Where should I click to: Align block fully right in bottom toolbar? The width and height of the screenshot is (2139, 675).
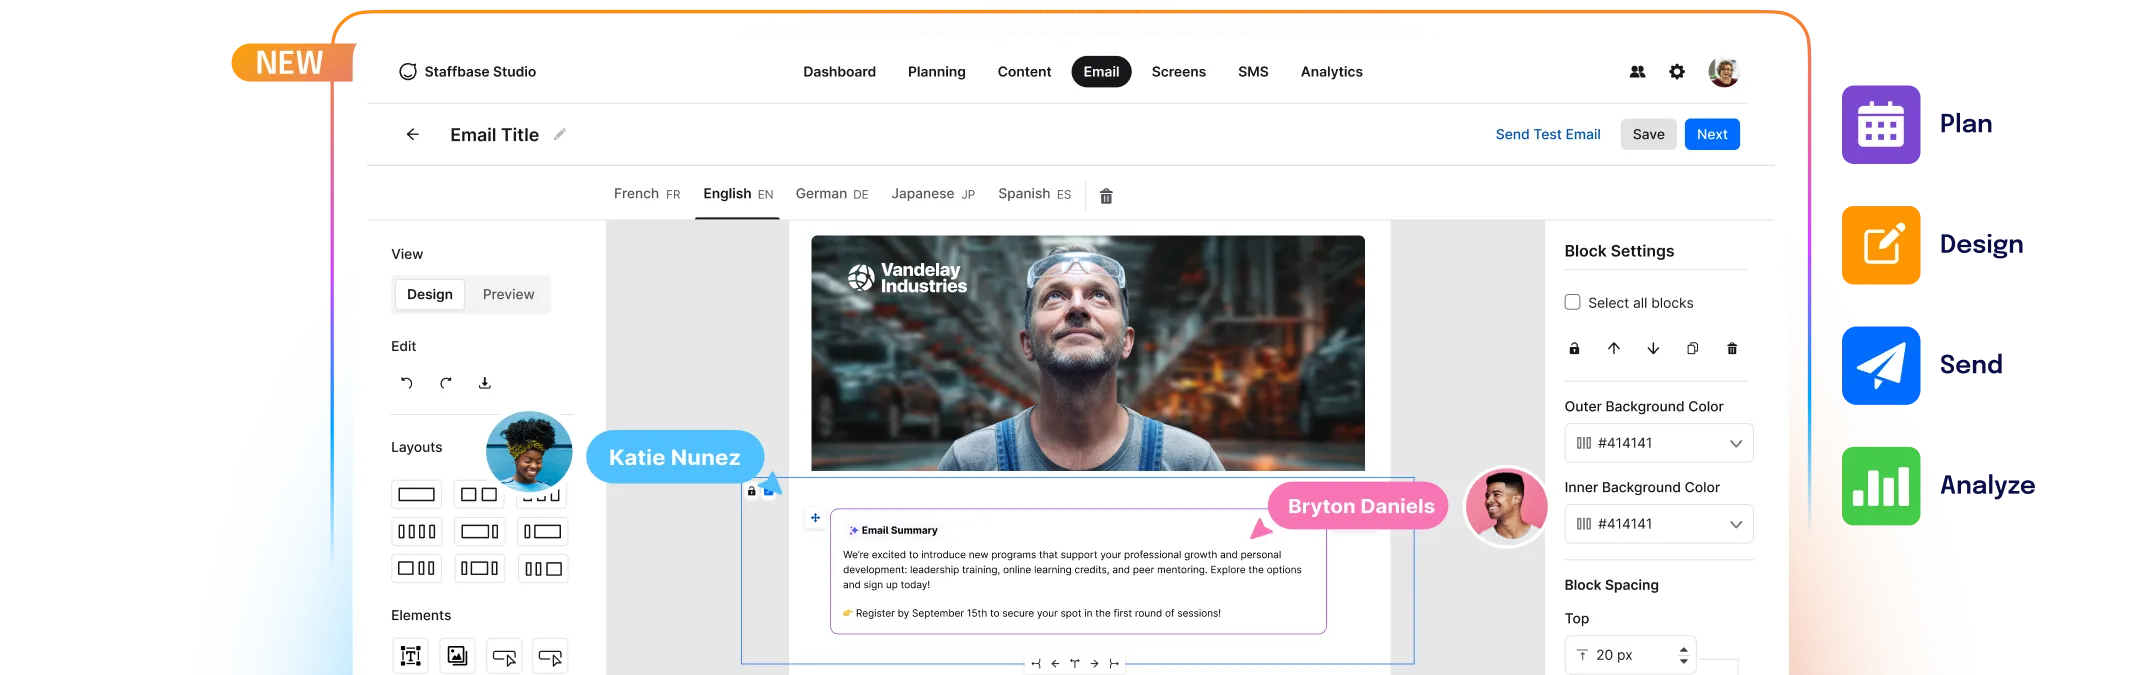click(x=1114, y=663)
